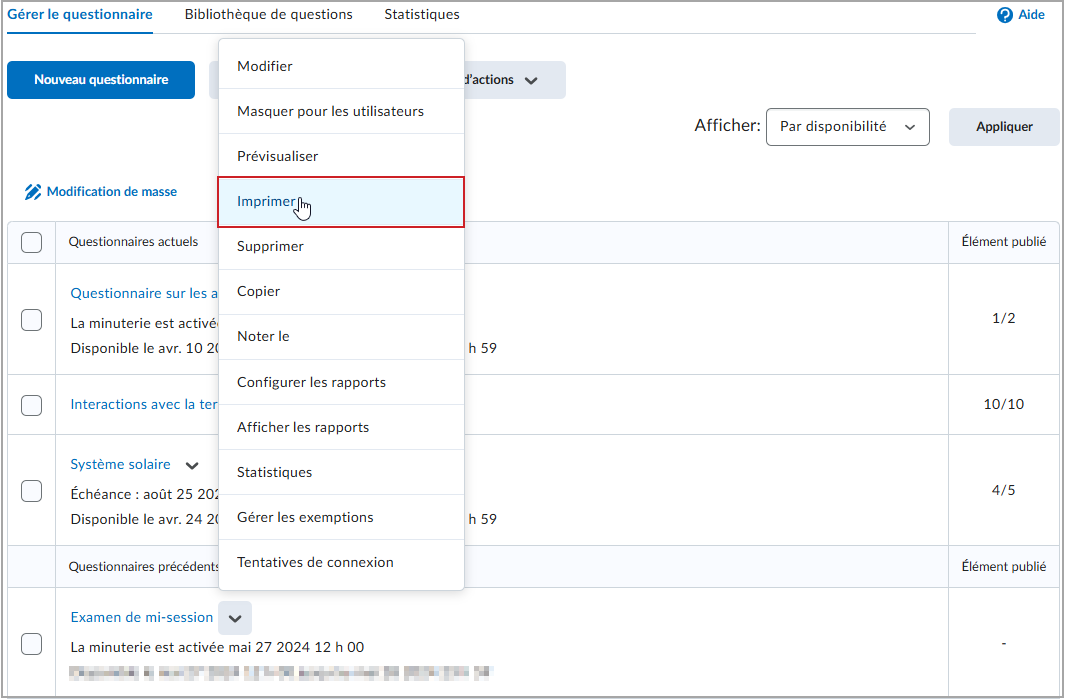The image size is (1065, 699).
Task: Select Copier from the menu
Action: (341, 291)
